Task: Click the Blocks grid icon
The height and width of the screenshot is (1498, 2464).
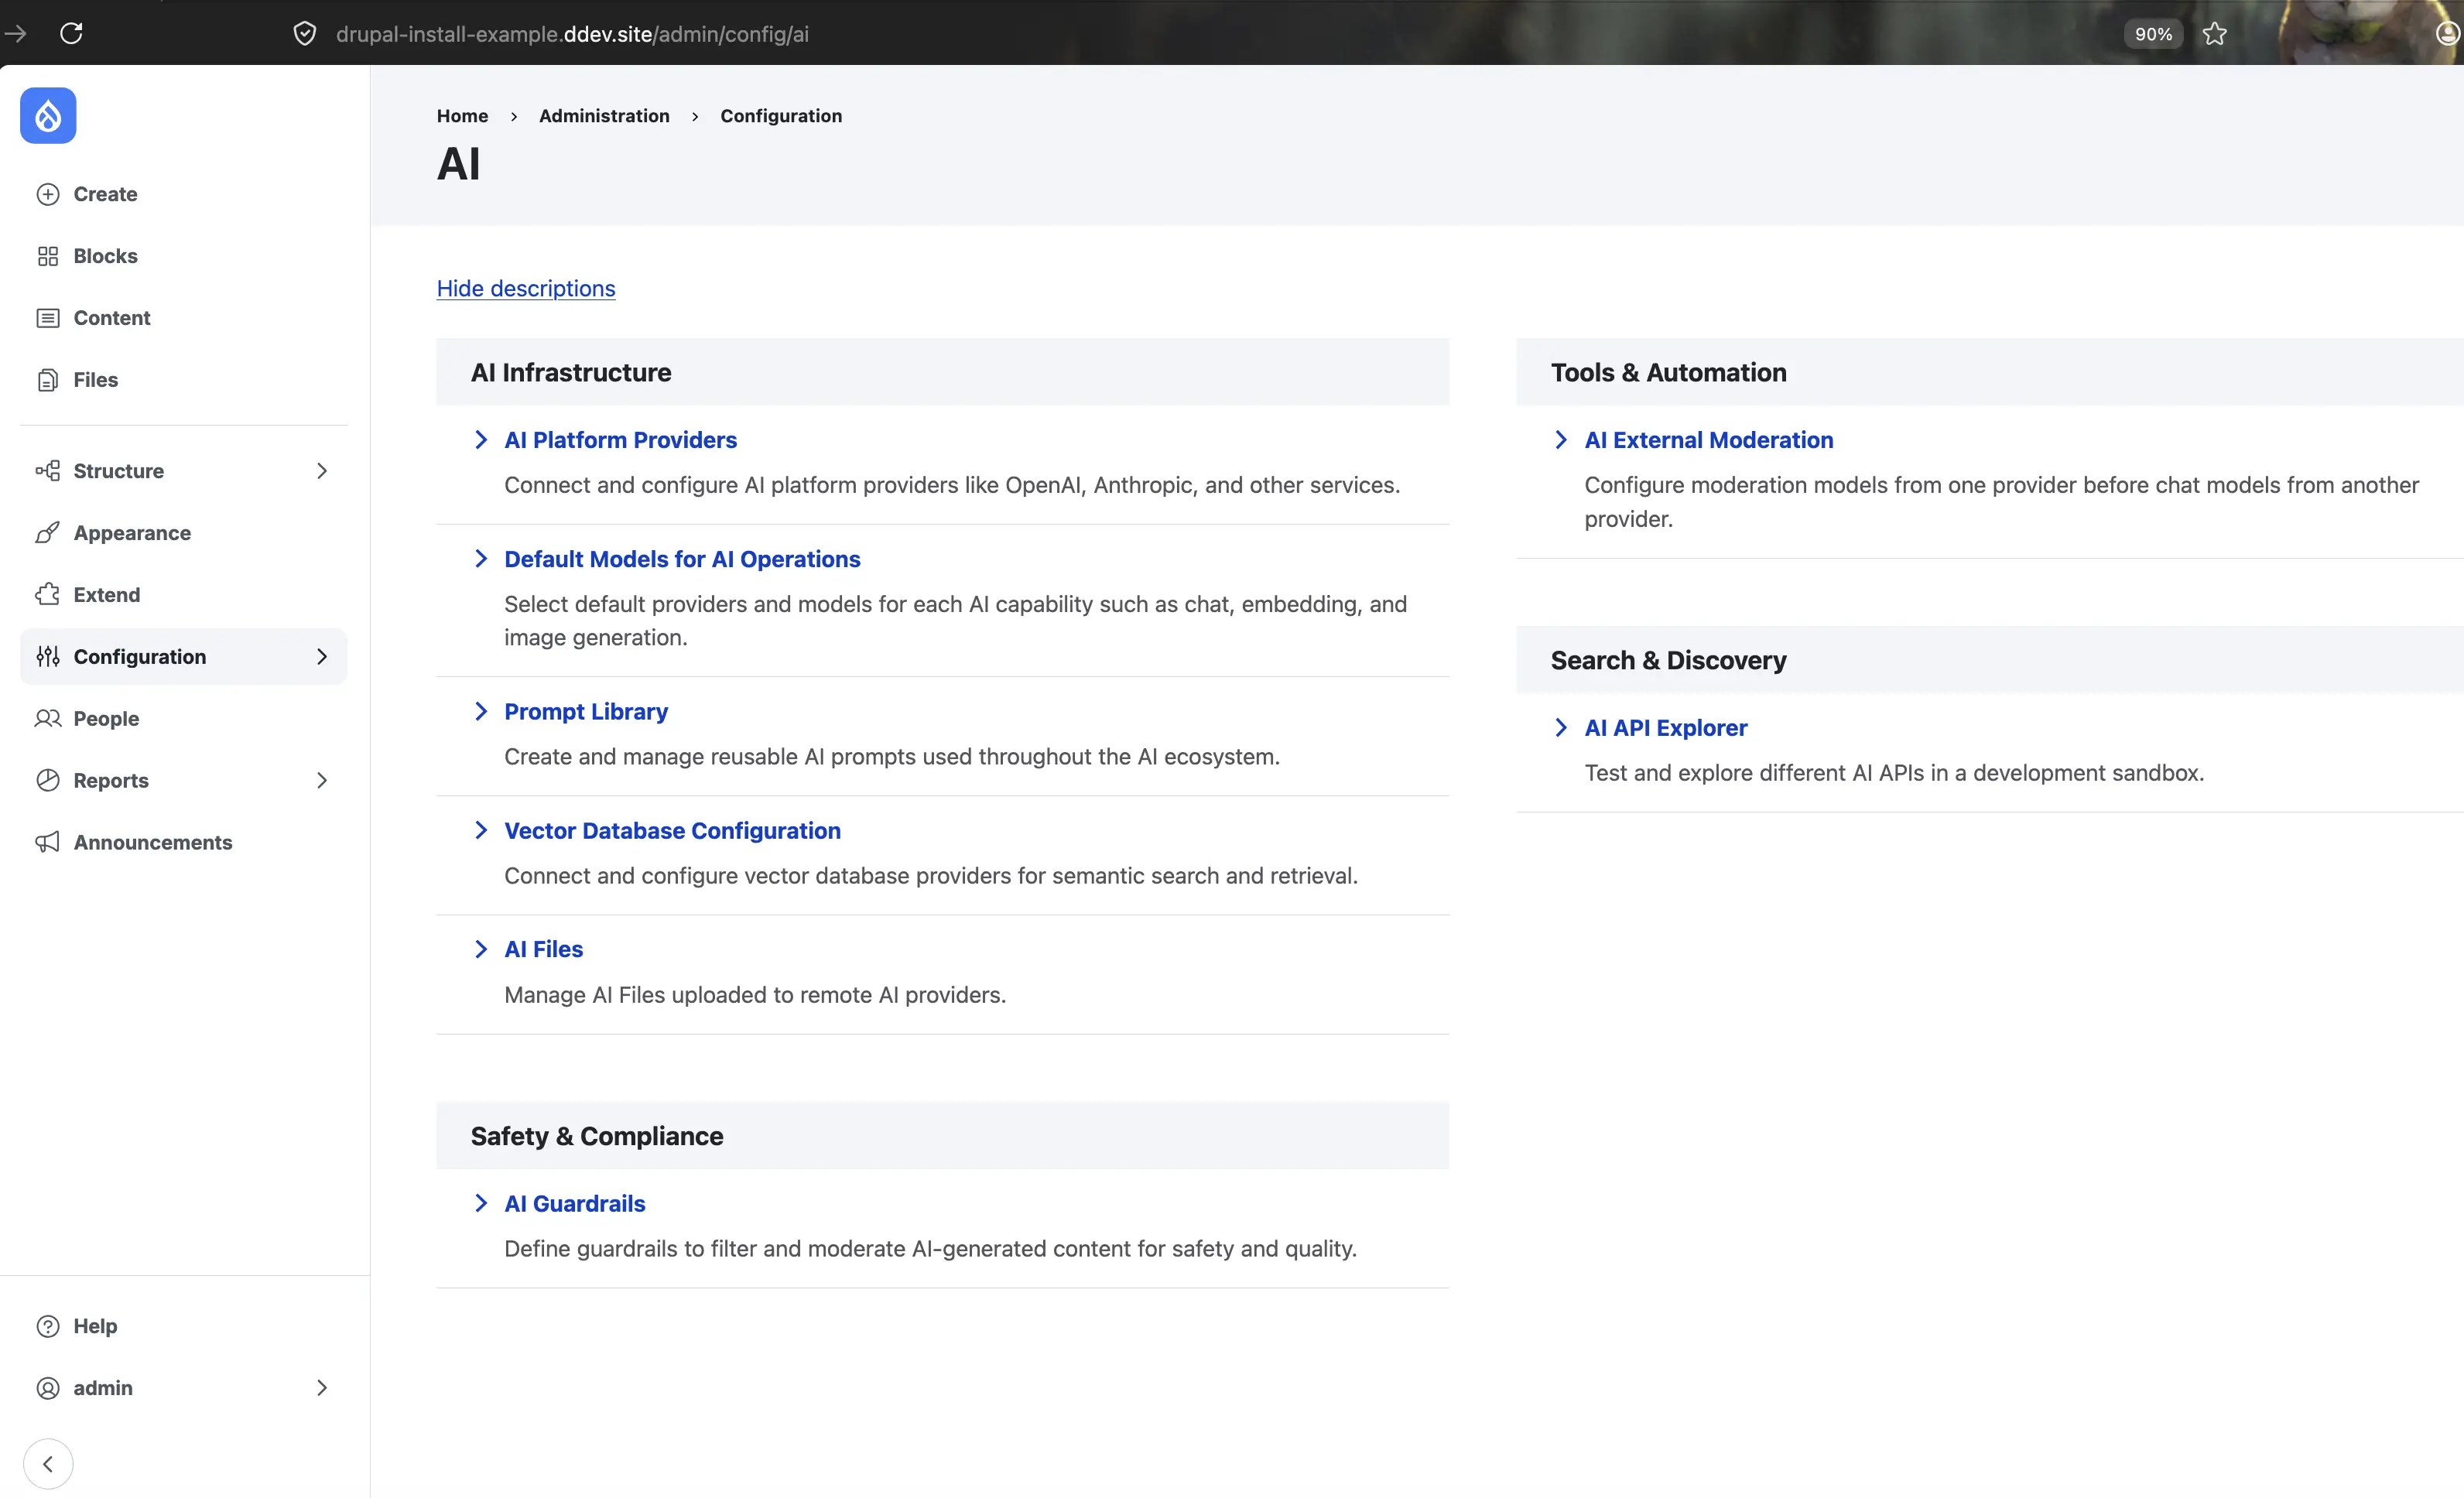Action: [x=48, y=256]
